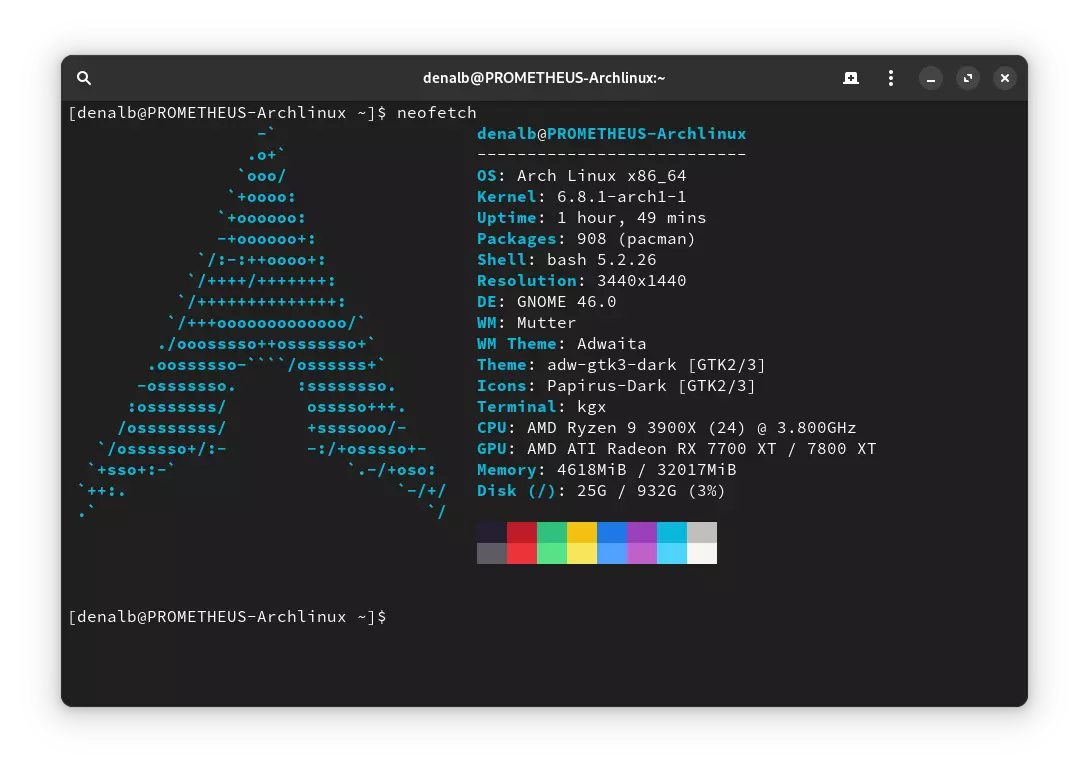
Task: Click the Uptime value 1 hour, 49 mins
Action: click(x=631, y=217)
